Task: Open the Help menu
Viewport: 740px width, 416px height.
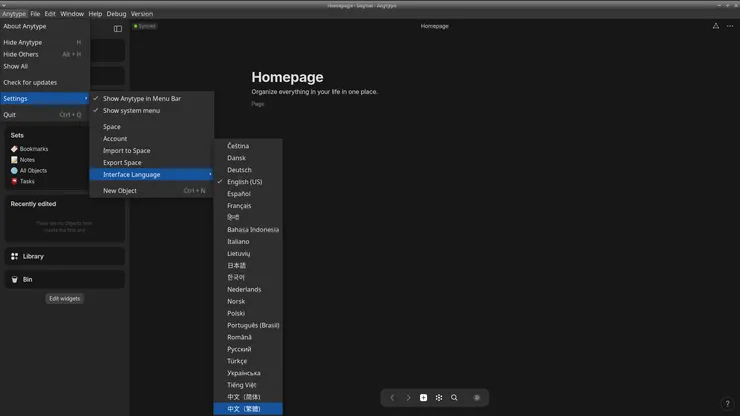Action: pyautogui.click(x=95, y=14)
